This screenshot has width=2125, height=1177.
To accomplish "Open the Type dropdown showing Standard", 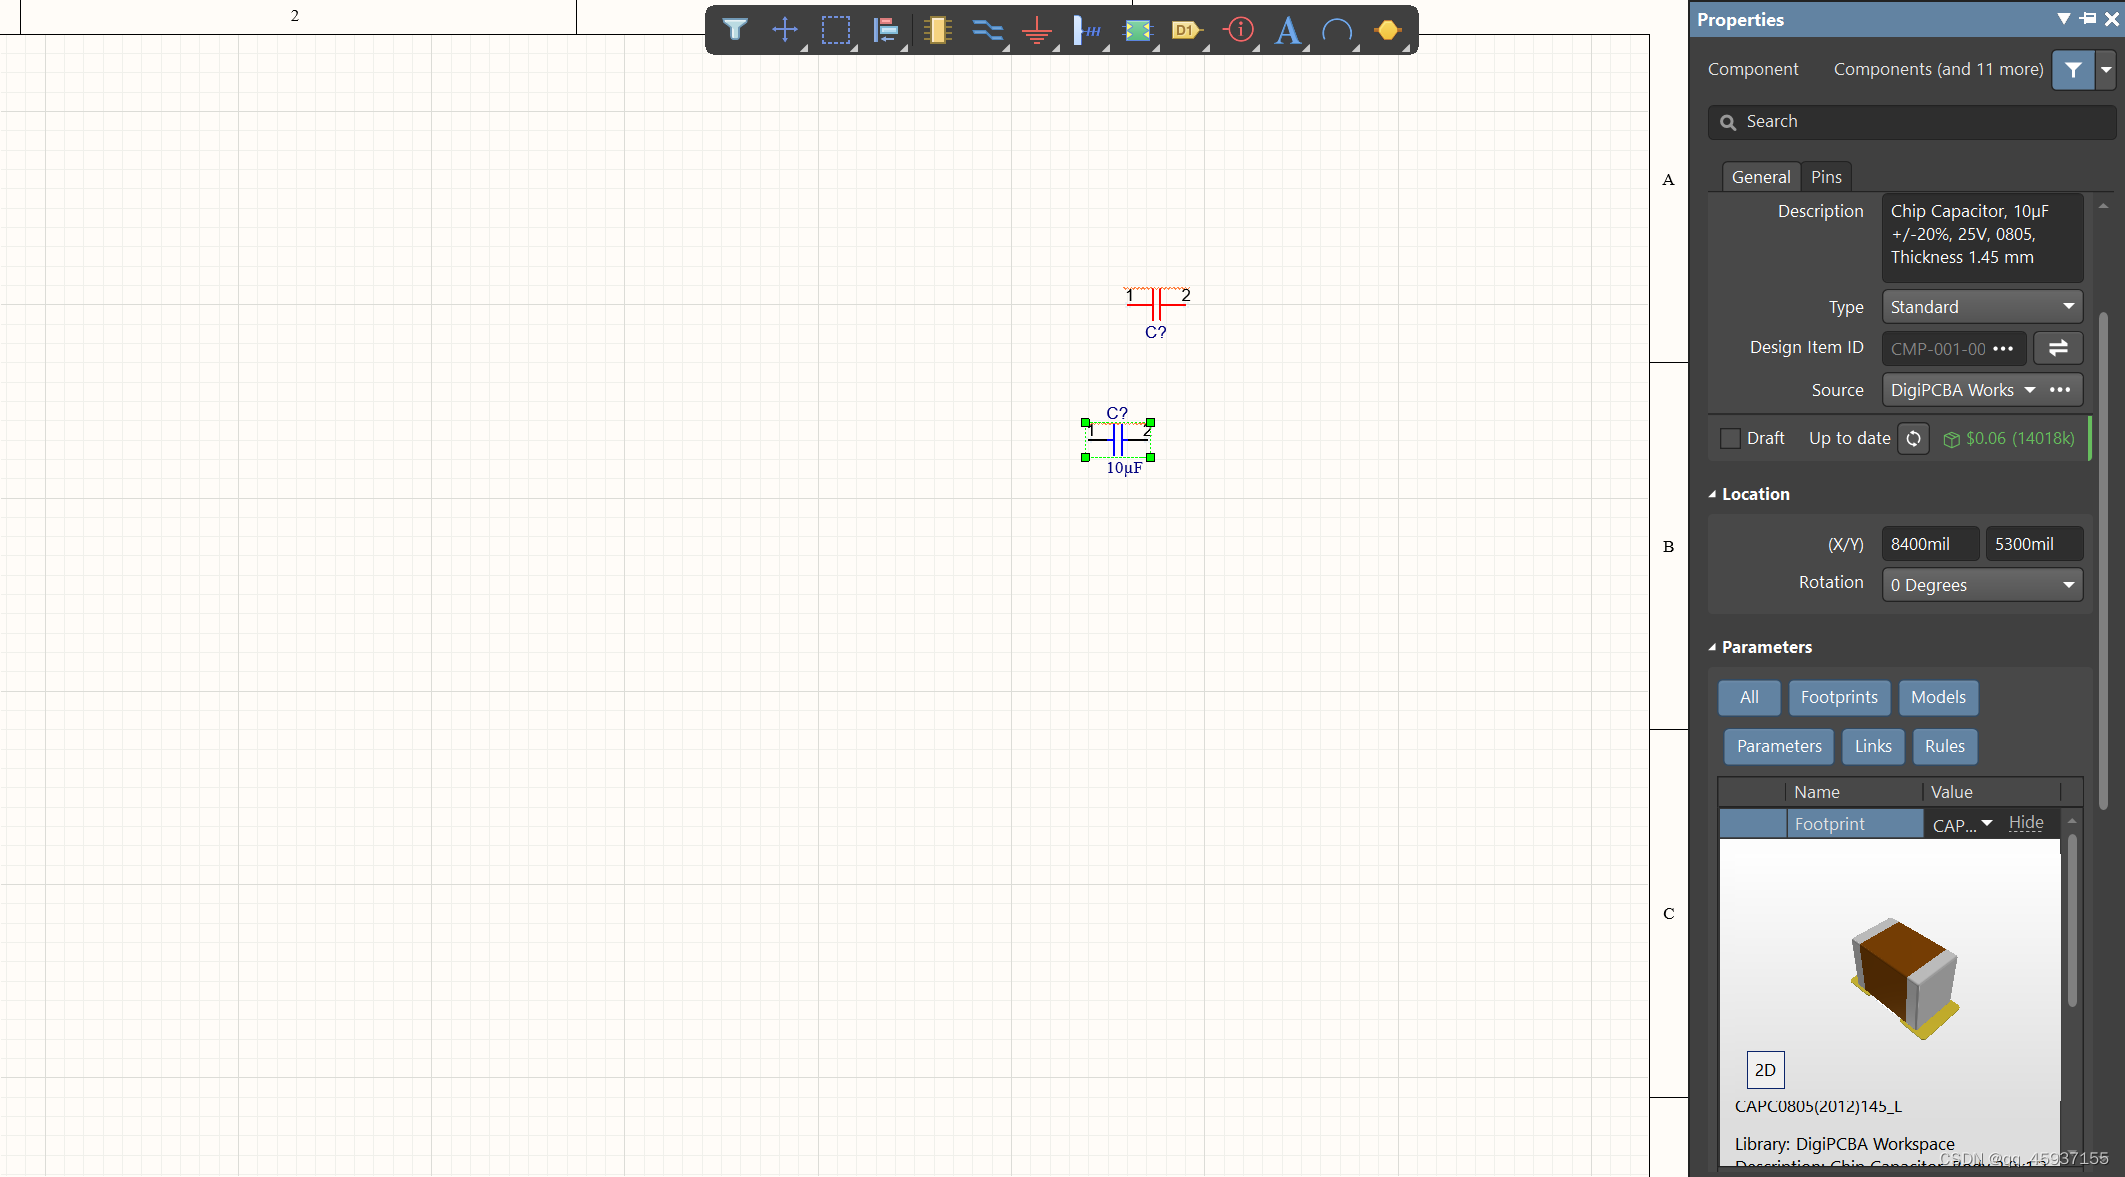I will 1982,307.
